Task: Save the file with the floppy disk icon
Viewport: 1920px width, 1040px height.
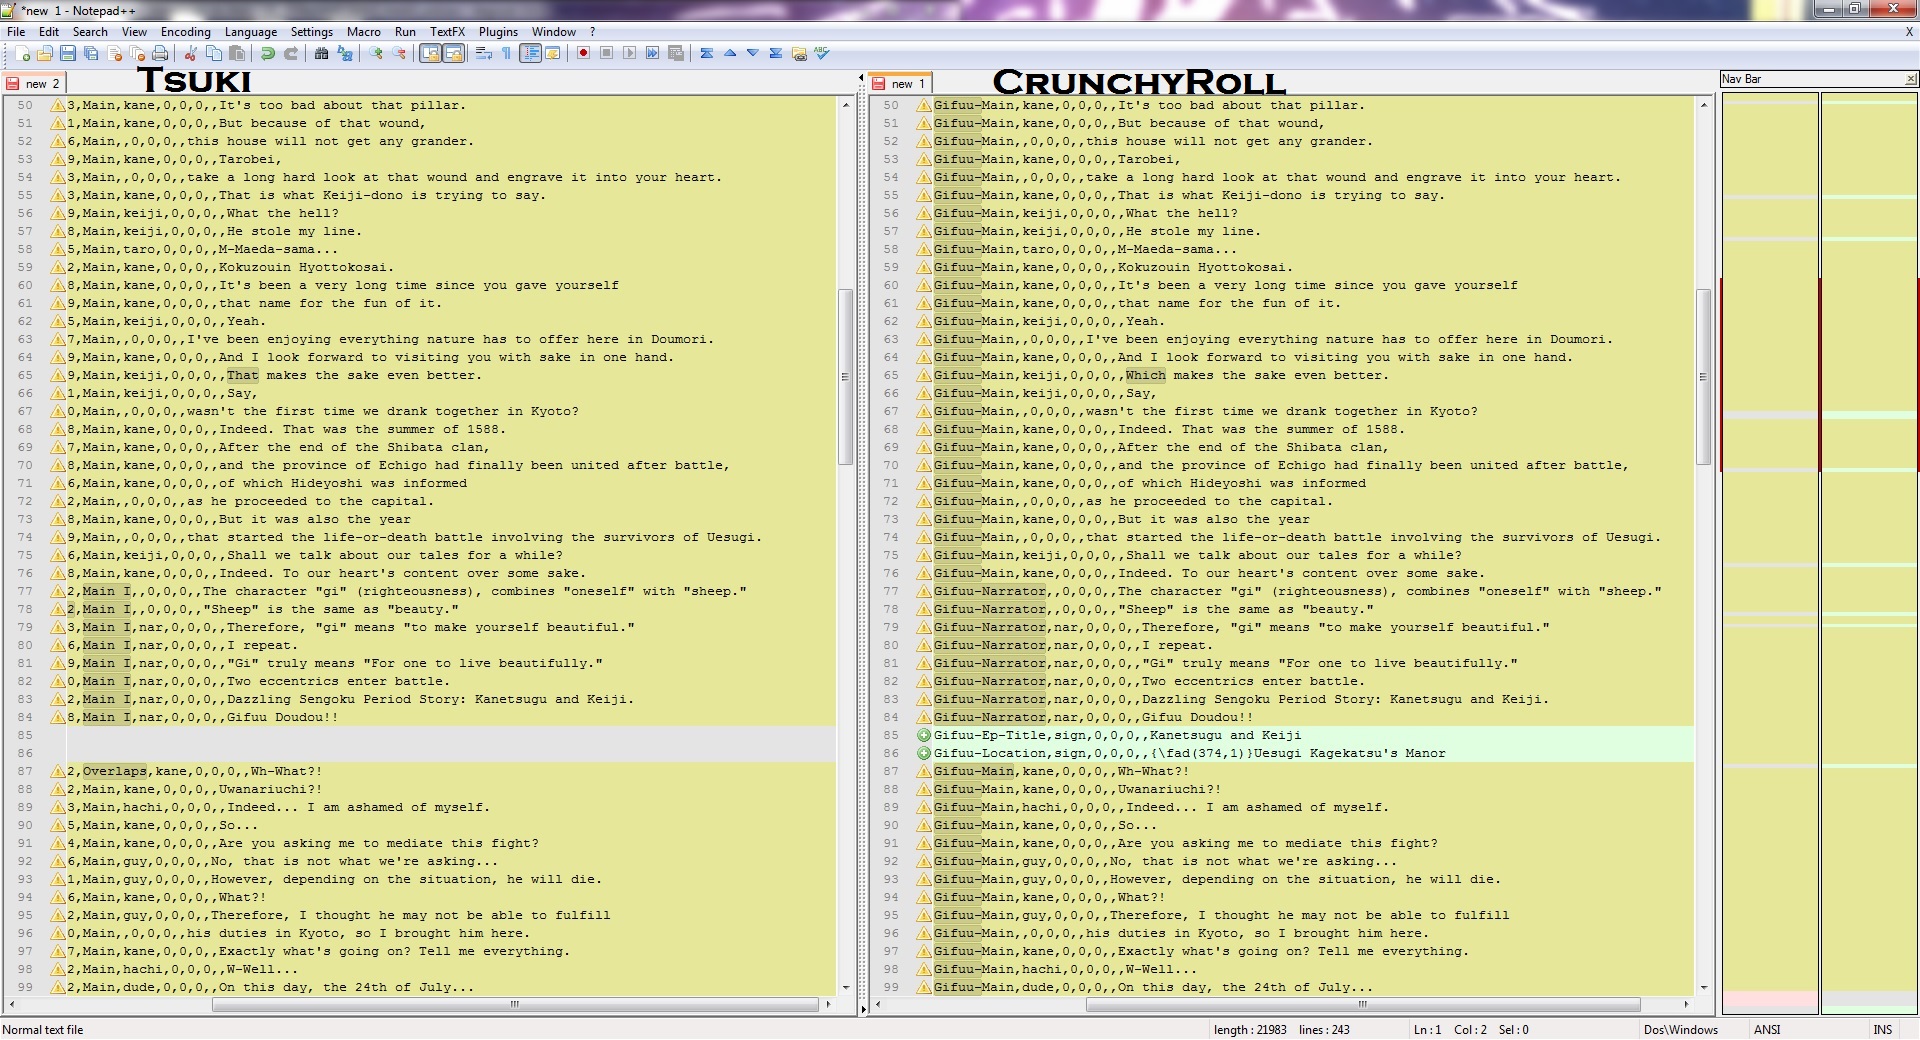Action: coord(68,53)
